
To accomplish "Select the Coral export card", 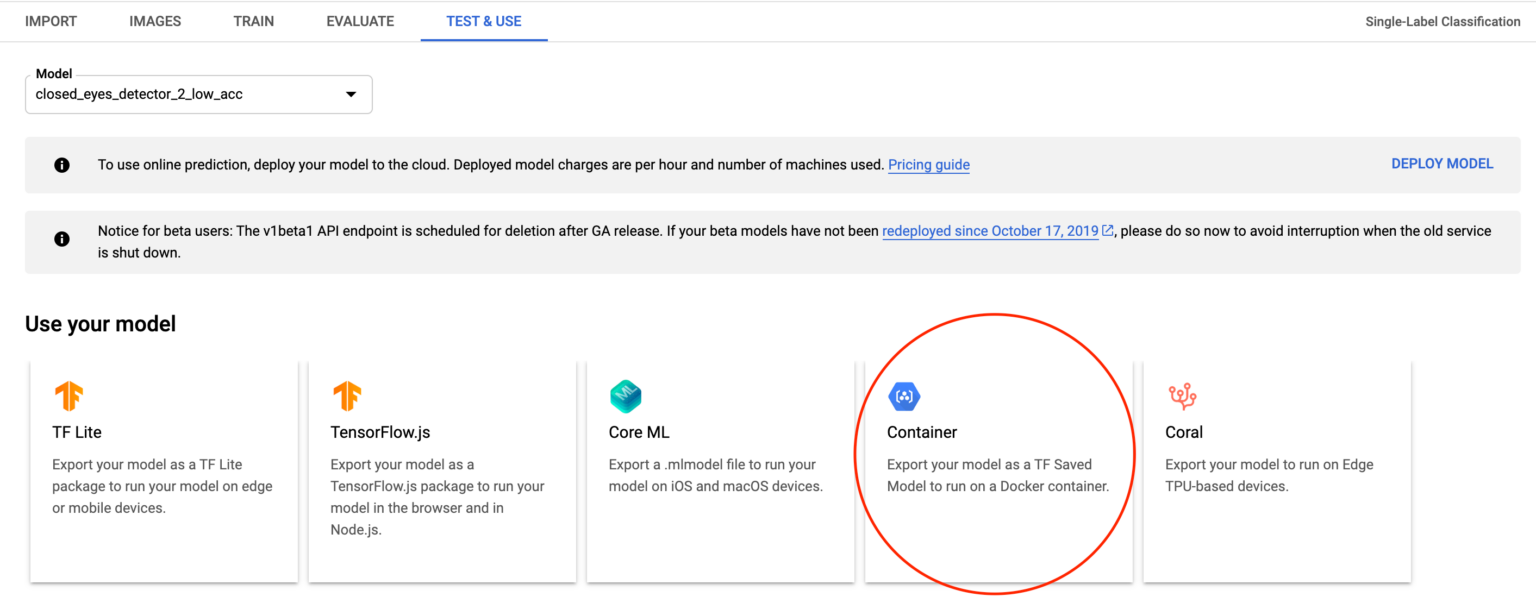I will point(1276,470).
